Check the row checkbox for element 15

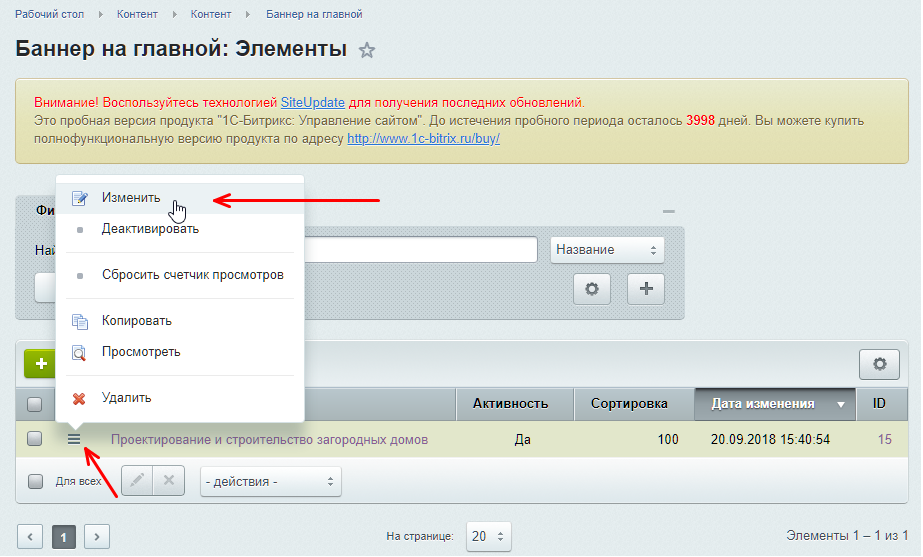coord(35,439)
